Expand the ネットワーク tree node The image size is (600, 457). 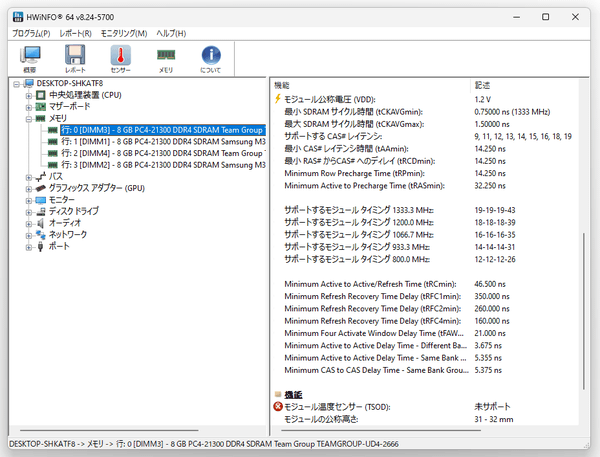29,235
